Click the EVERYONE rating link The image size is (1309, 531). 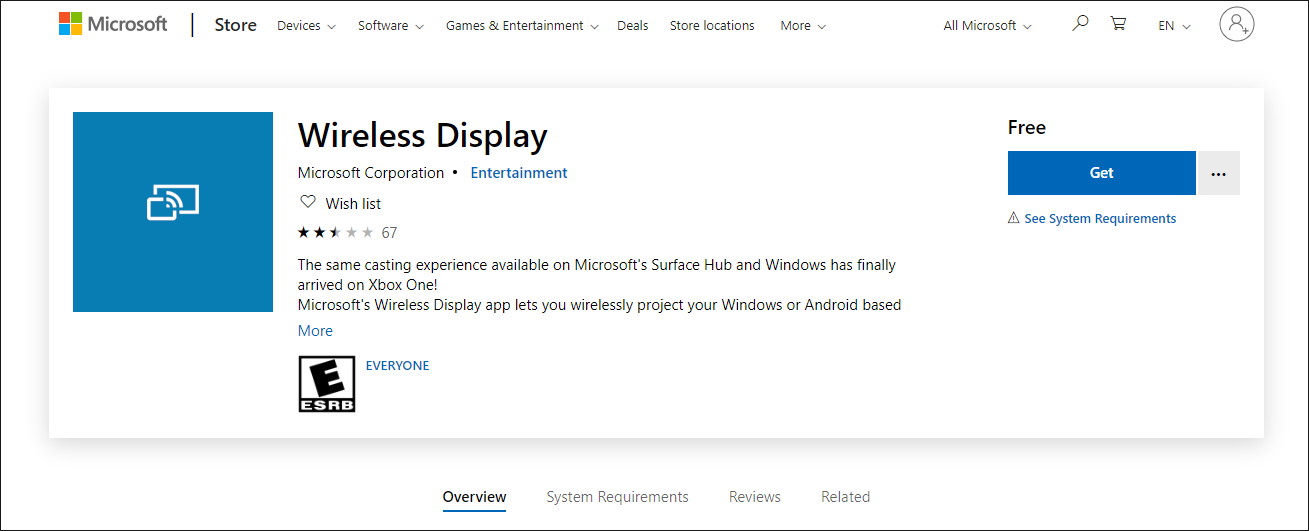click(398, 366)
